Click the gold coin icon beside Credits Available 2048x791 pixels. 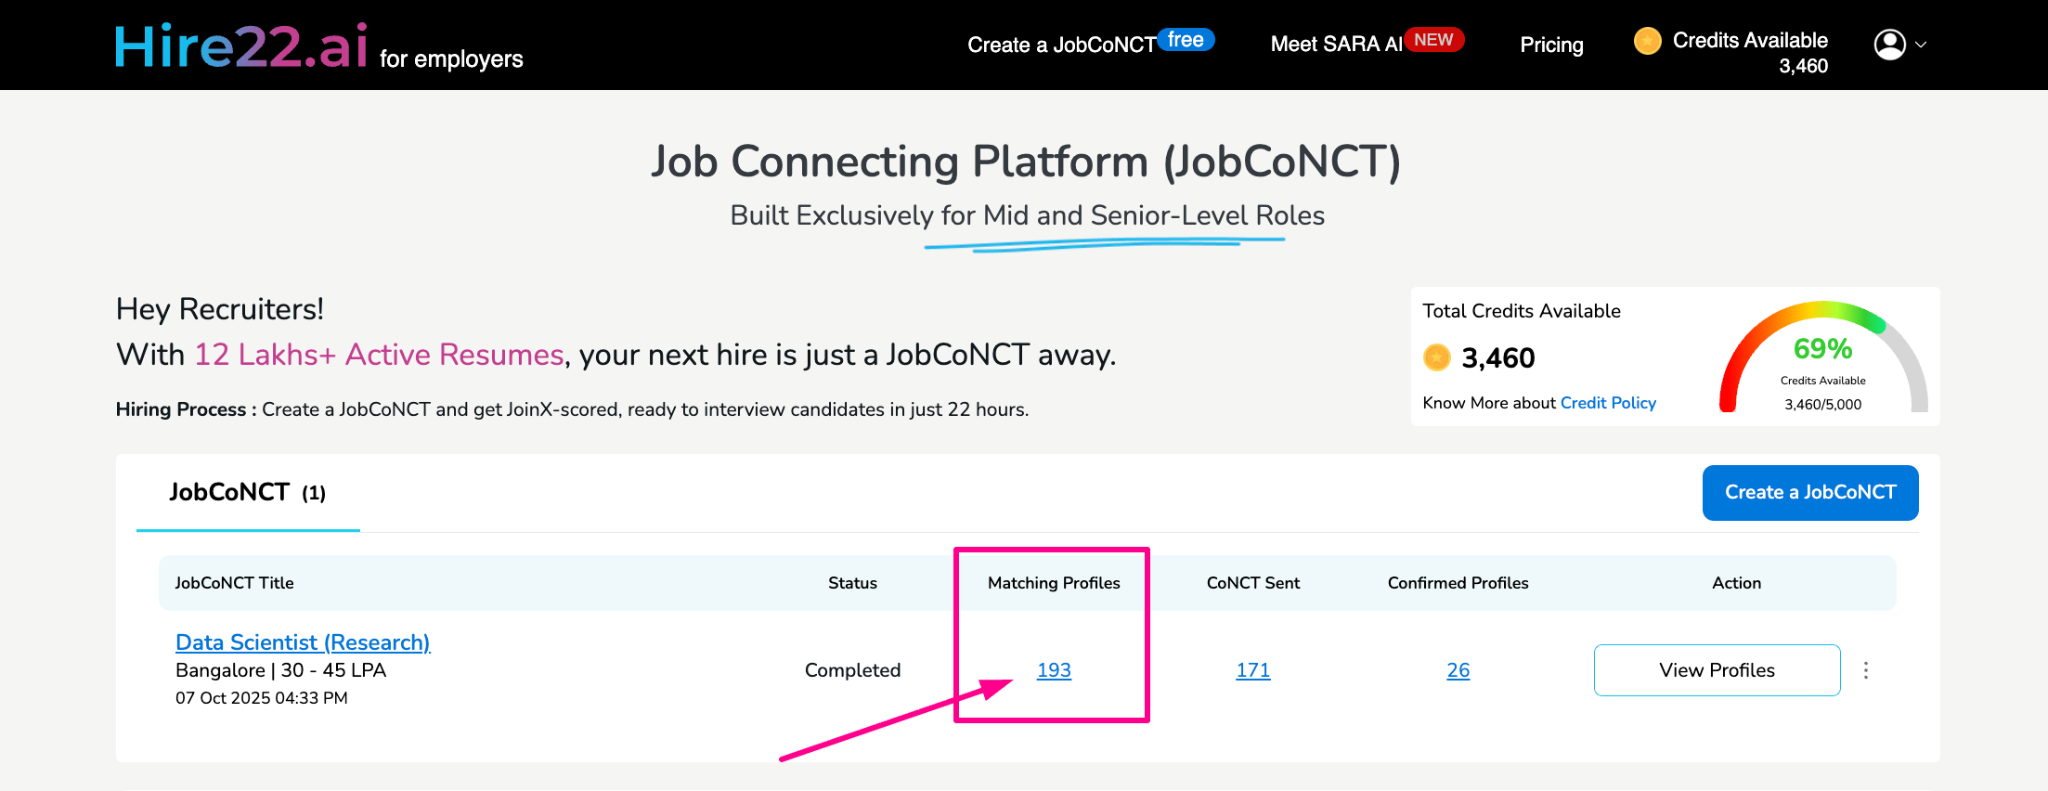(1647, 41)
